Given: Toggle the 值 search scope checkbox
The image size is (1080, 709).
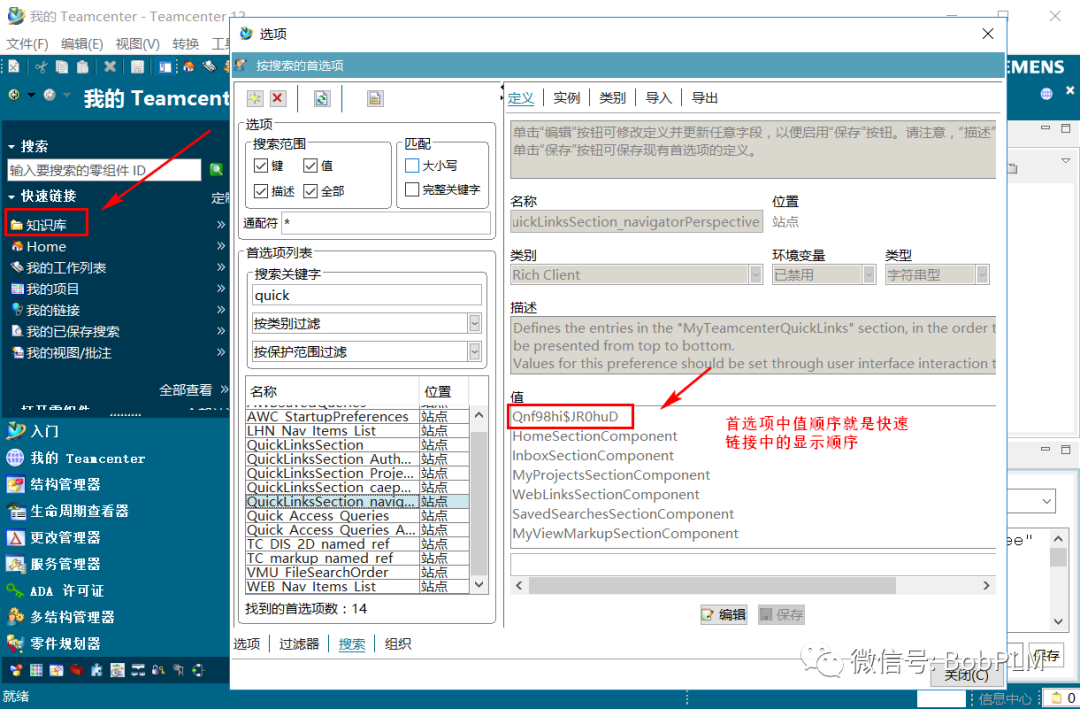Looking at the screenshot, I should (x=311, y=165).
